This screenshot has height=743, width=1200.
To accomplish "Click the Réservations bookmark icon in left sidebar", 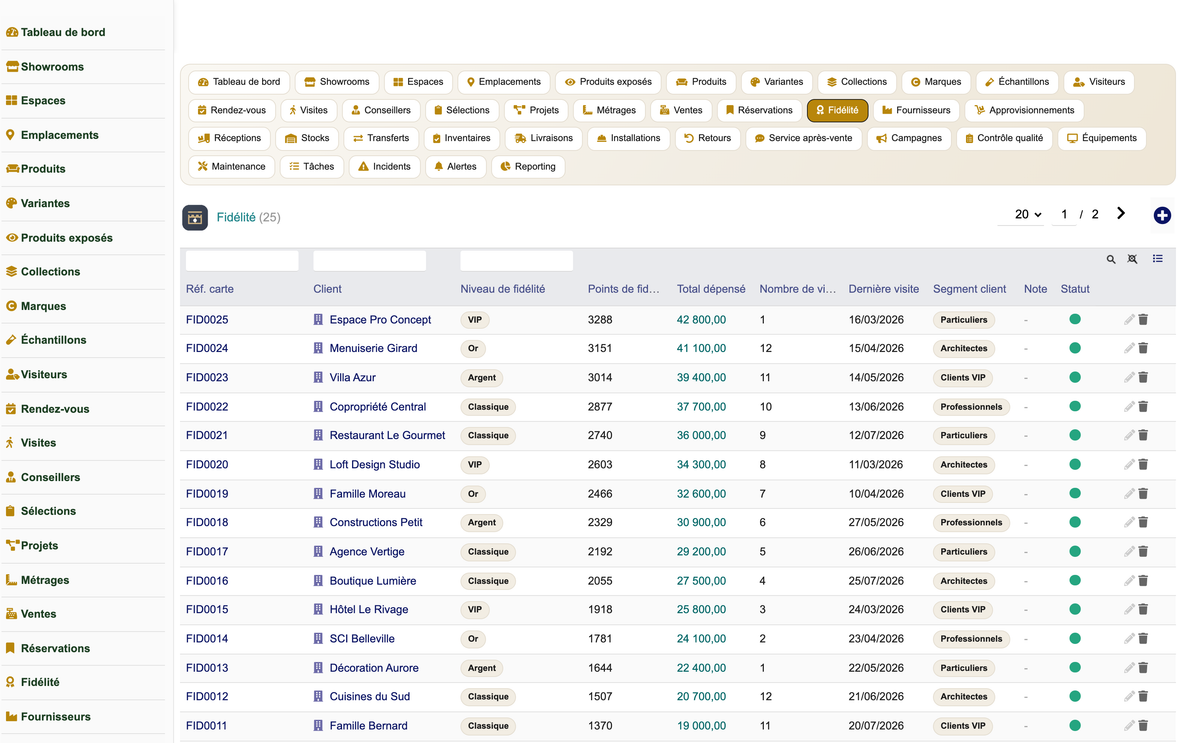I will (11, 648).
